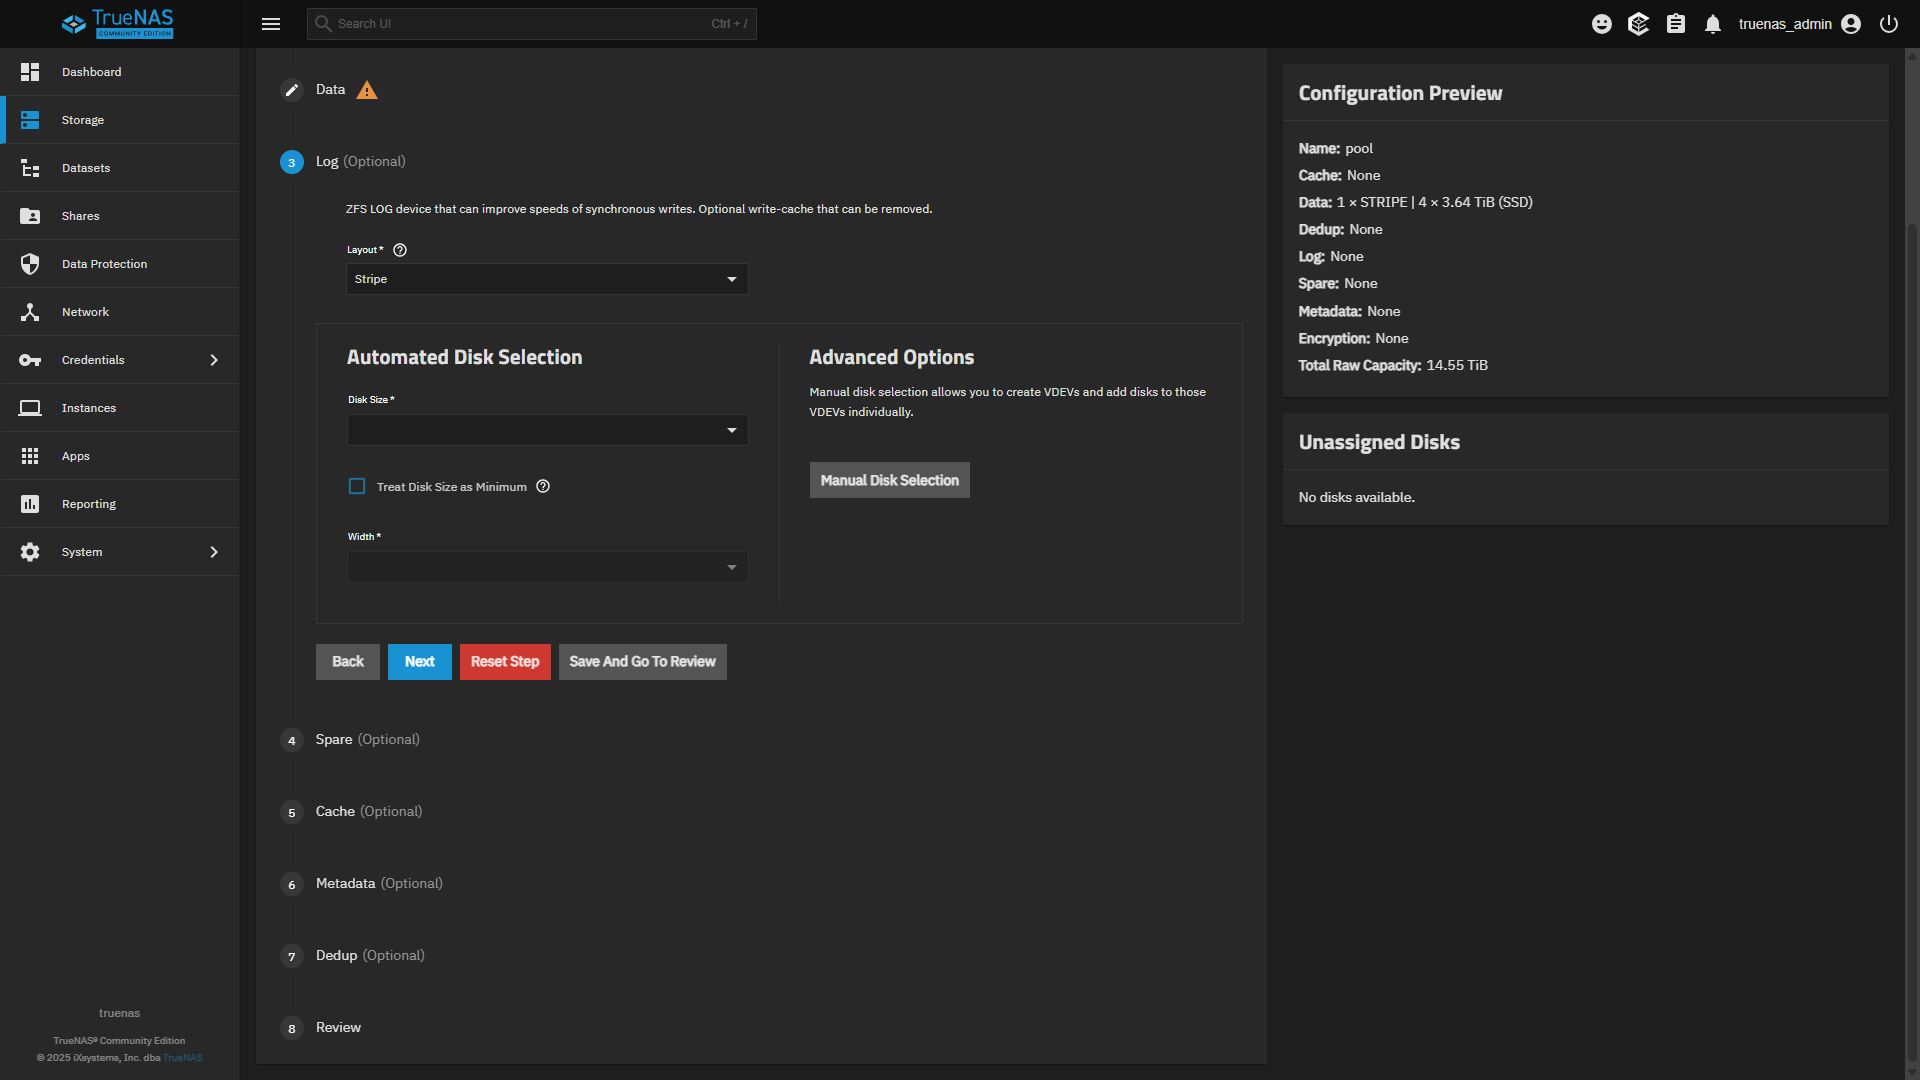Click the Layout help question-mark icon
The image size is (1920, 1080).
(x=400, y=250)
